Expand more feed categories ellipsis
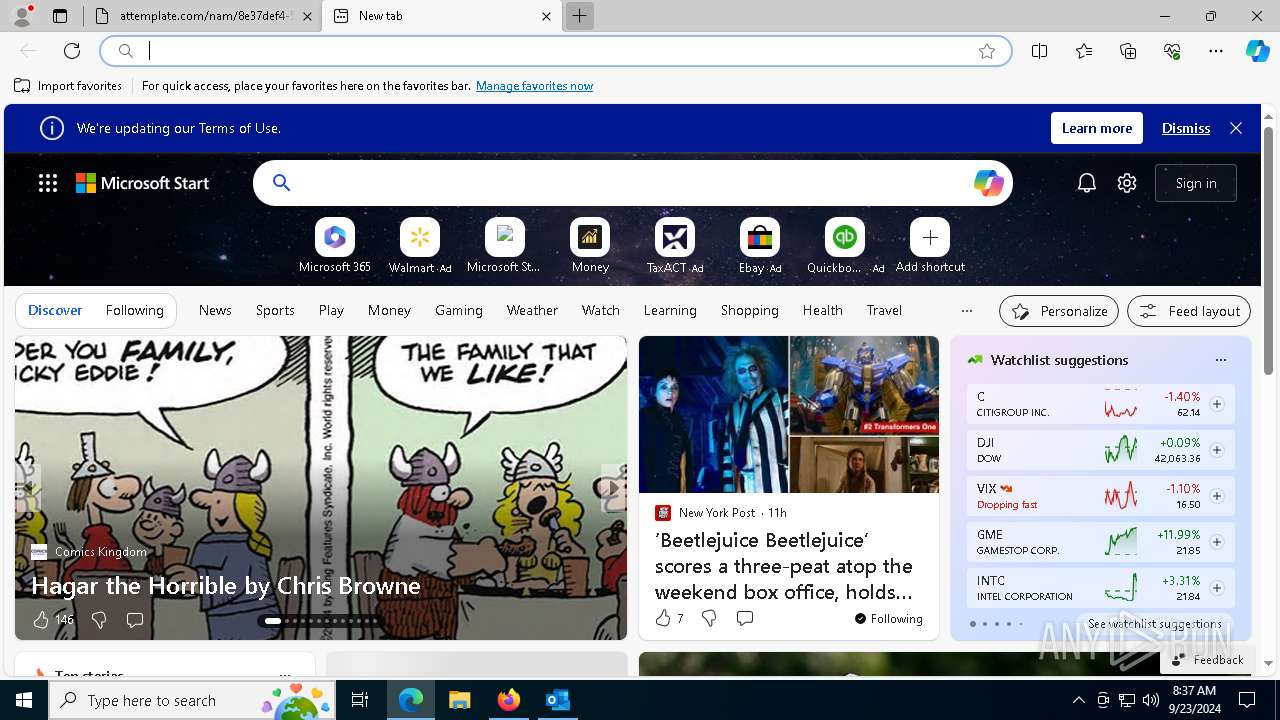This screenshot has height=720, width=1280. (966, 311)
